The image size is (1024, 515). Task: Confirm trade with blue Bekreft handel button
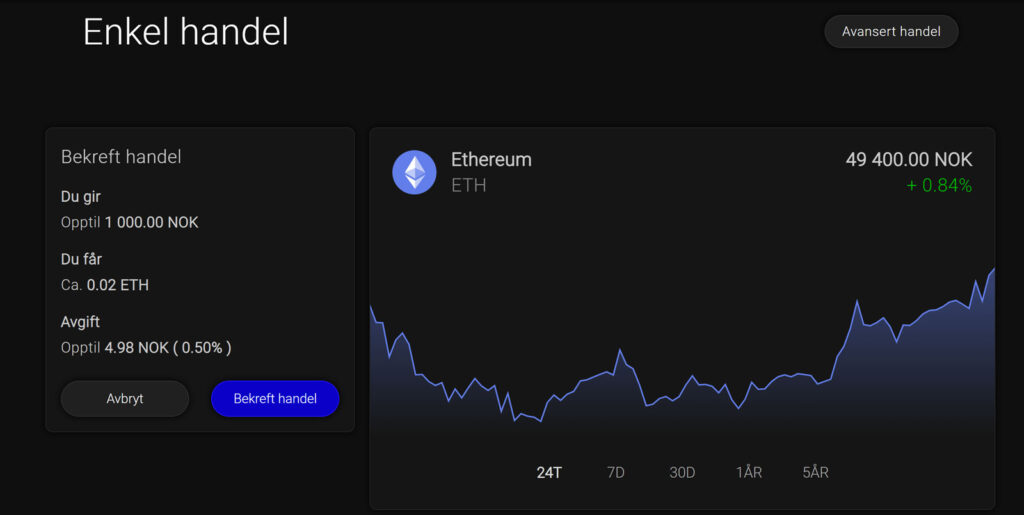point(275,398)
